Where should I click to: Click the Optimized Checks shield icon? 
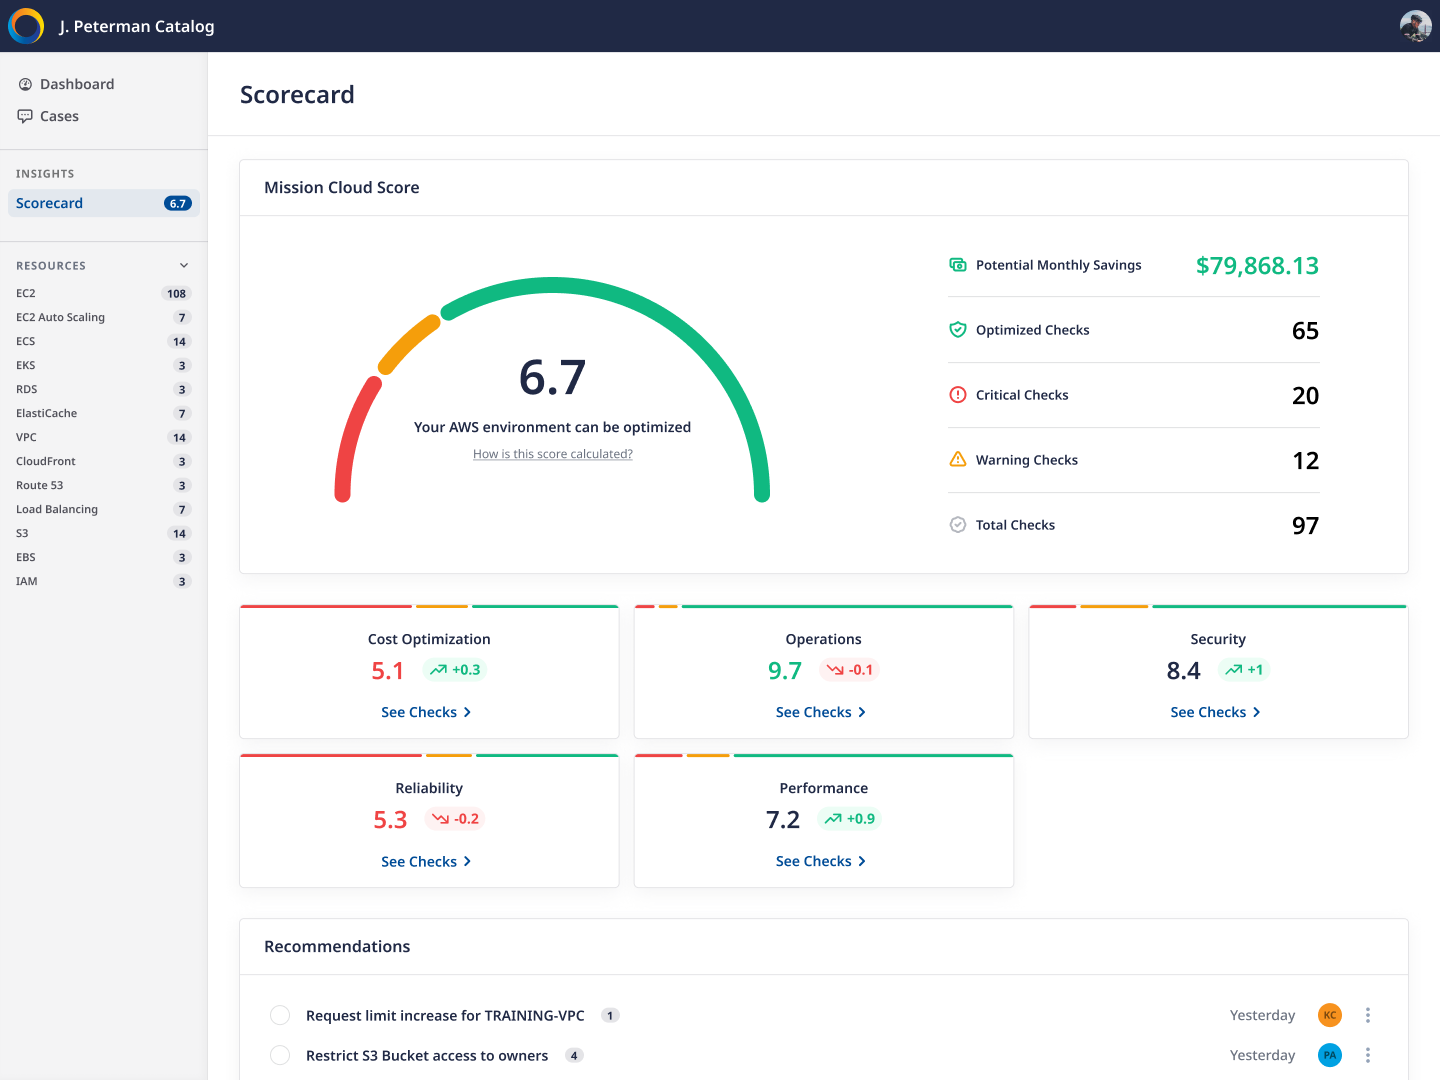click(957, 330)
